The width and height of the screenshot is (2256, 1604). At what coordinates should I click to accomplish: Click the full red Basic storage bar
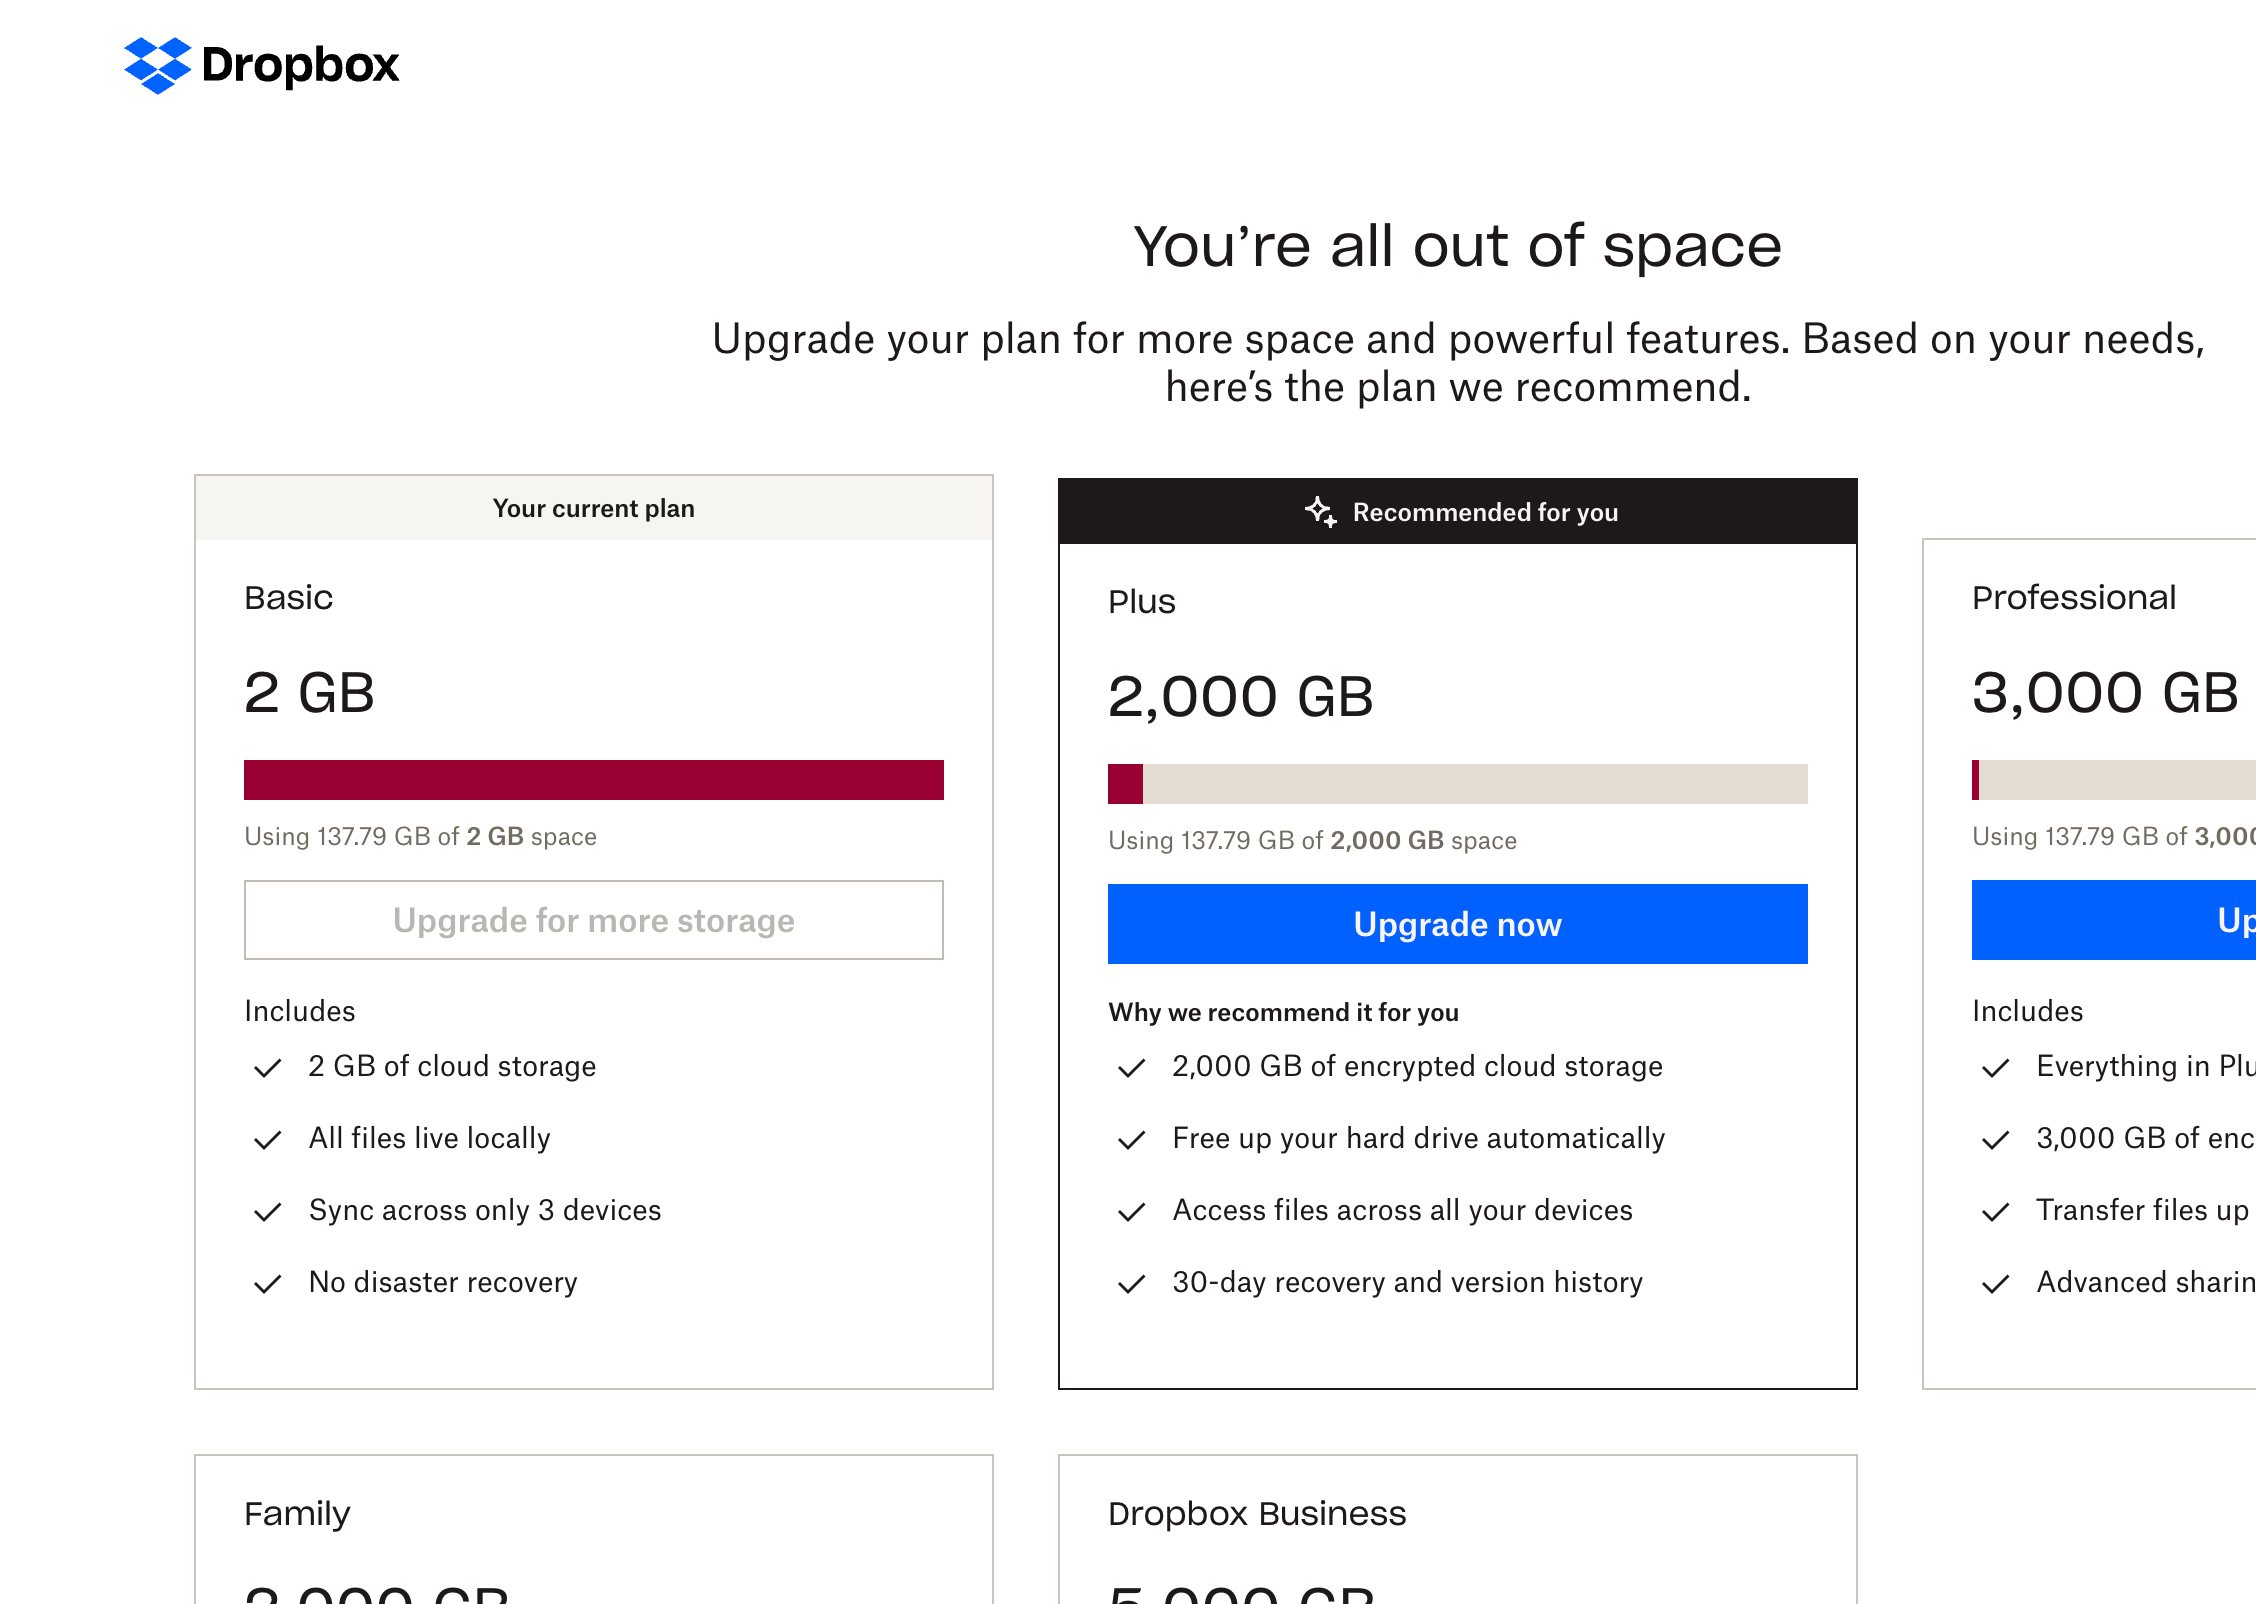tap(594, 780)
